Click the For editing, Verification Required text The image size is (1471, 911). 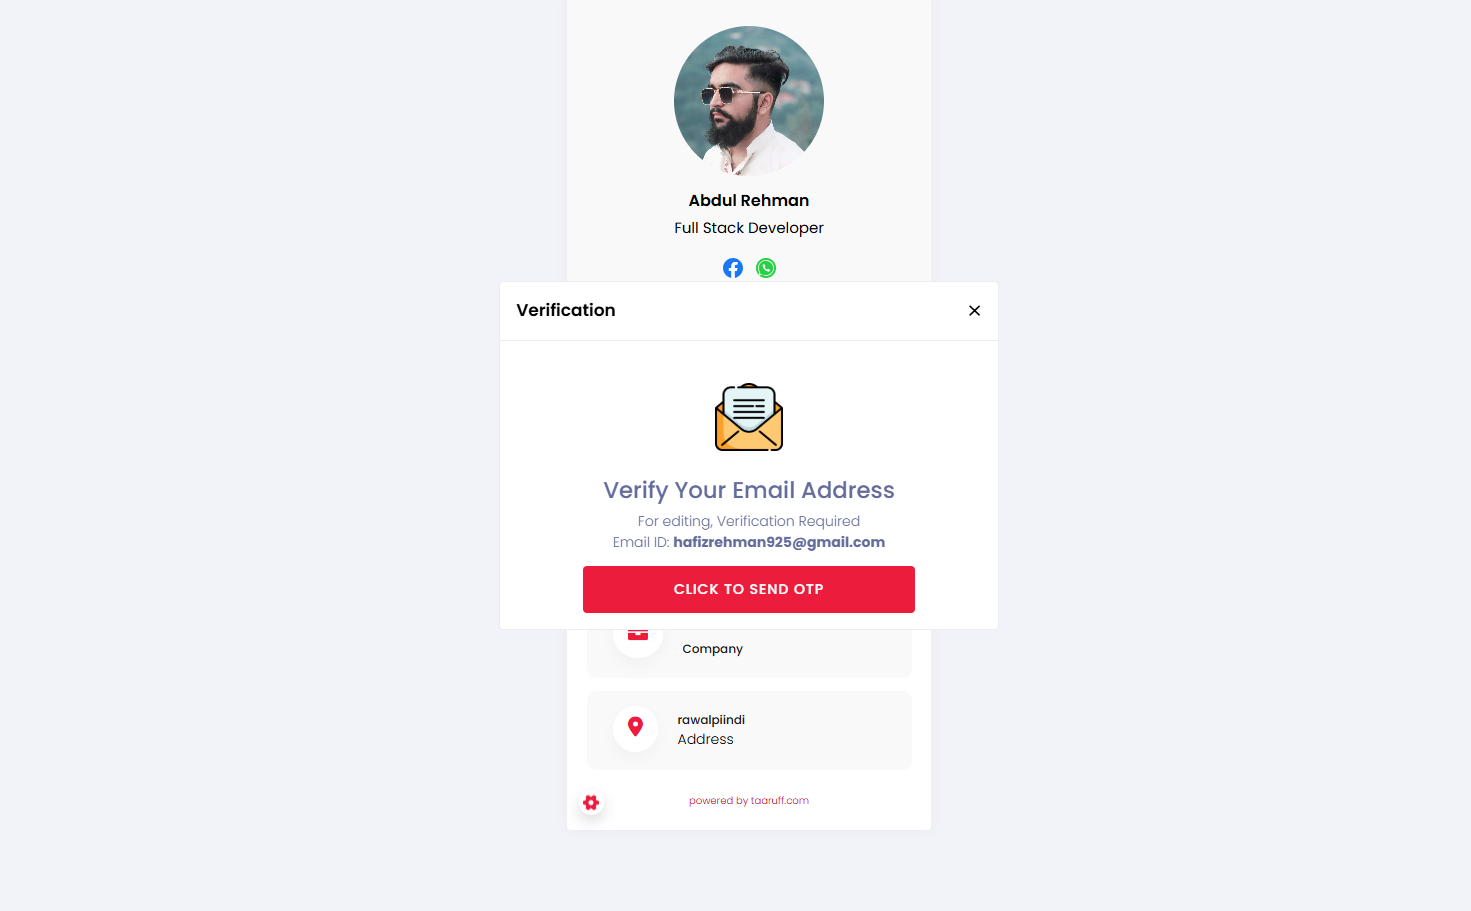[749, 521]
